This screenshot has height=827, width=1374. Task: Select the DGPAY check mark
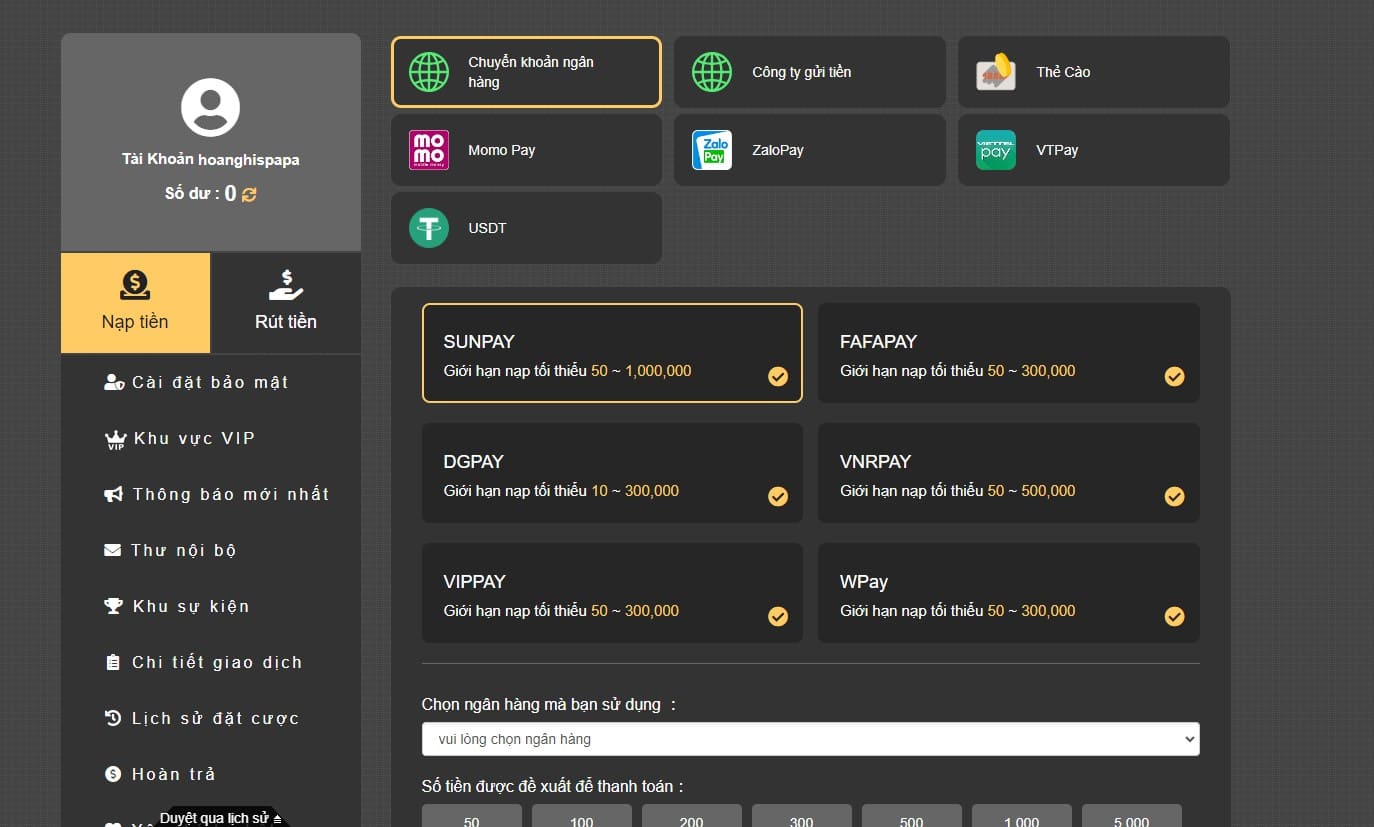coord(778,496)
